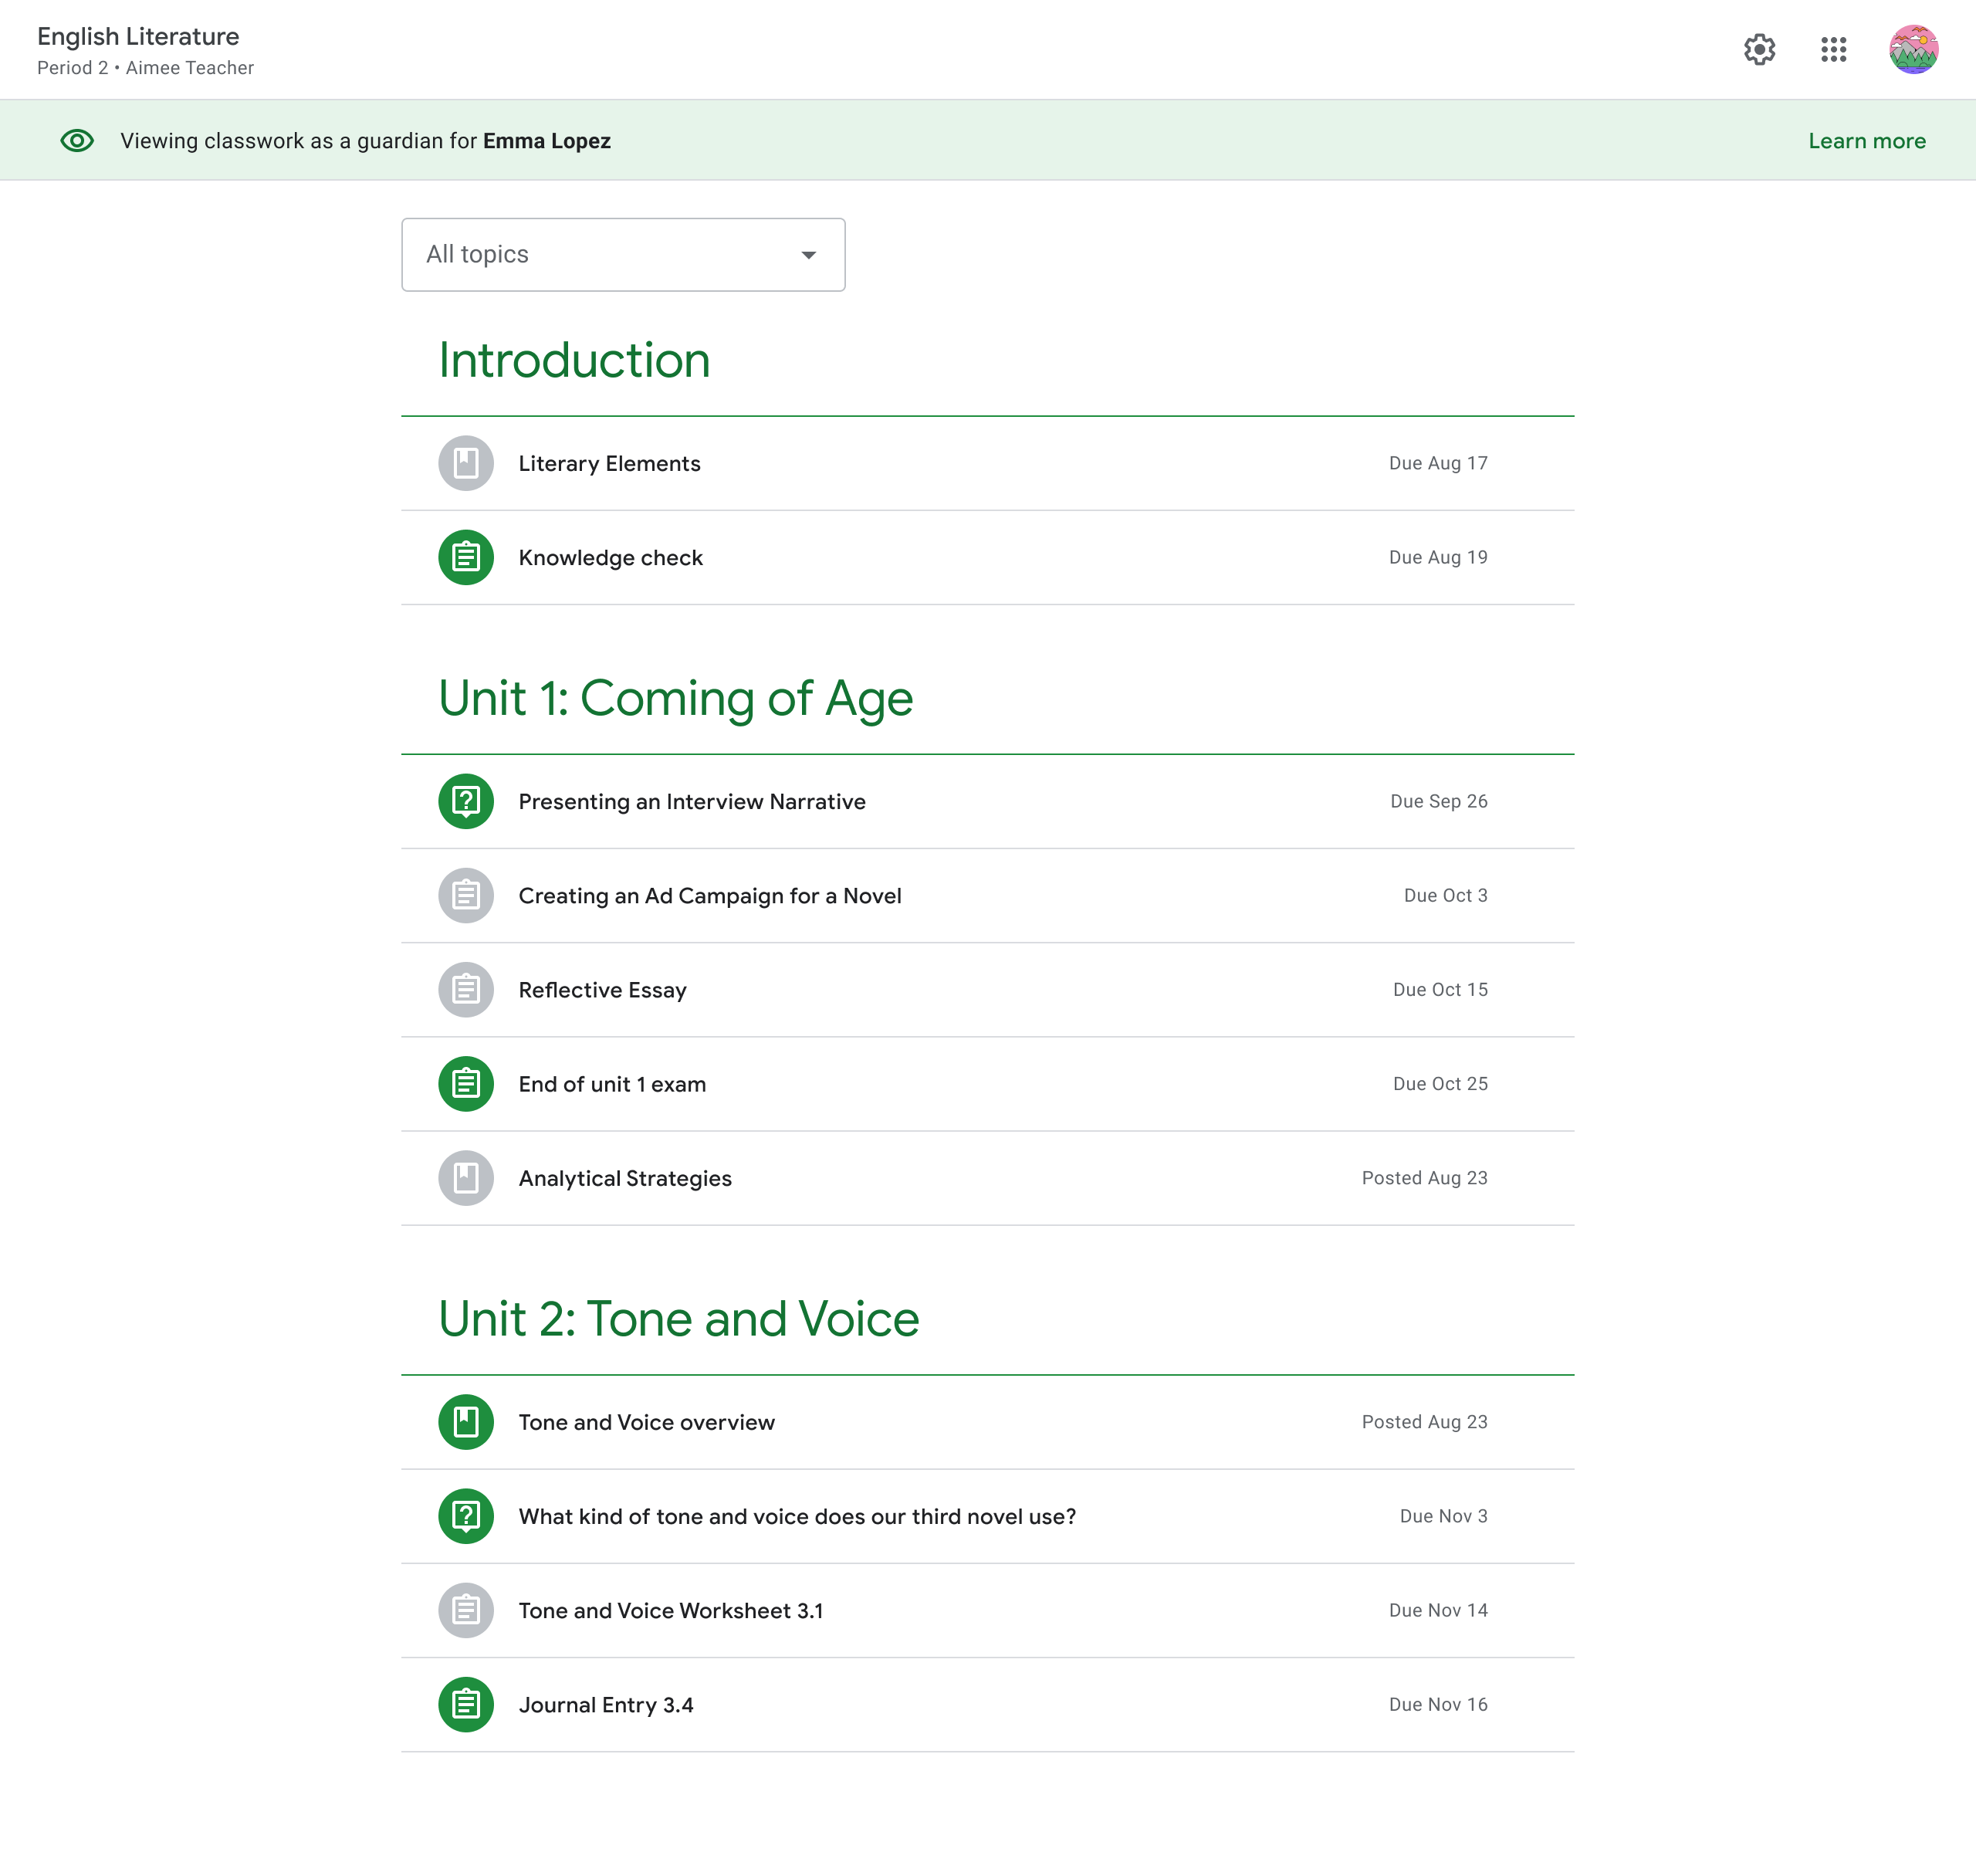Click the Literary Elements material icon
This screenshot has height=1876, width=1976.
(x=466, y=463)
